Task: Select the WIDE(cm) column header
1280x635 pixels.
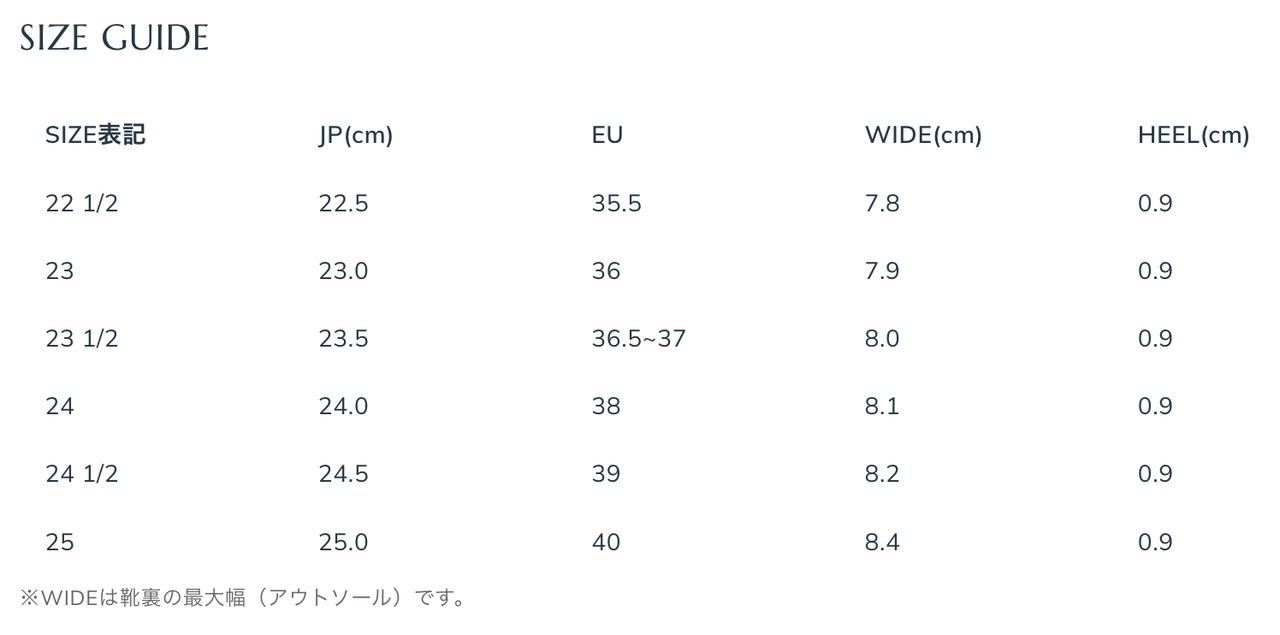Action: point(923,136)
